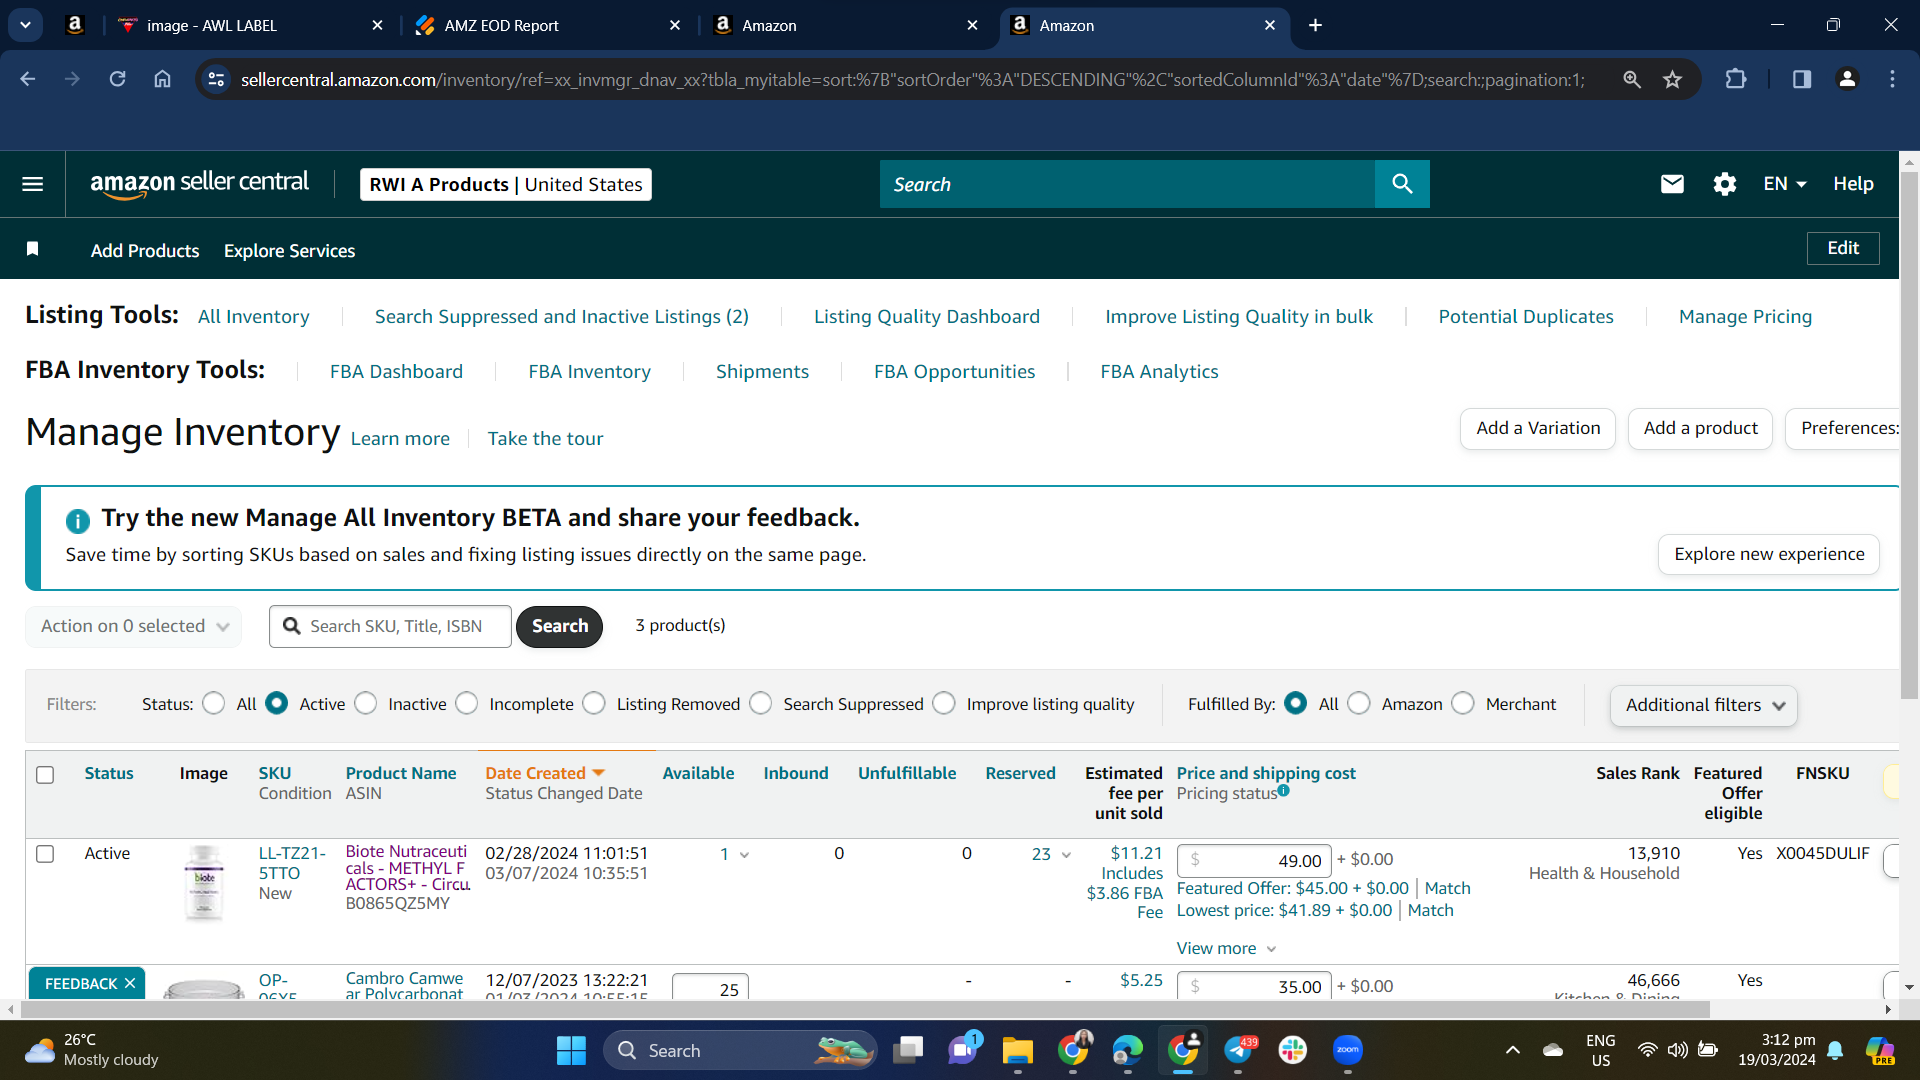Toggle browser side panel icon

pos(1801,79)
